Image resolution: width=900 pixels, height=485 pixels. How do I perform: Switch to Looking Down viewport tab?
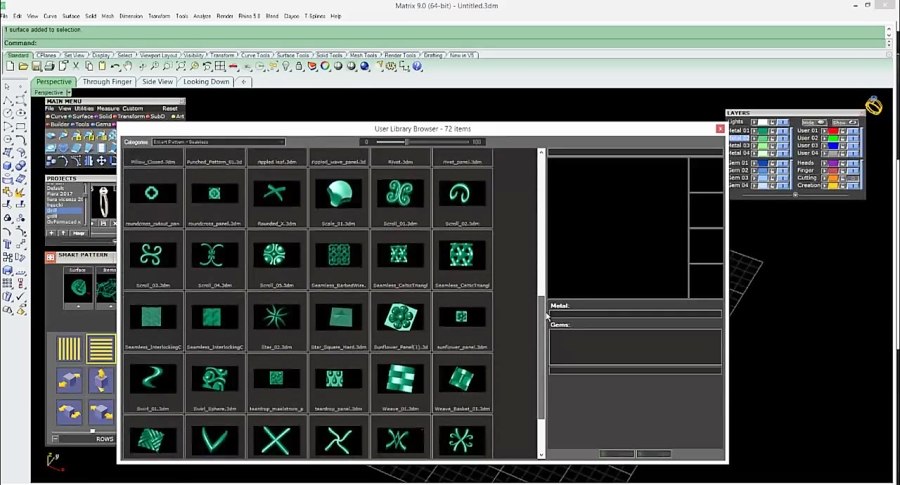(x=206, y=82)
